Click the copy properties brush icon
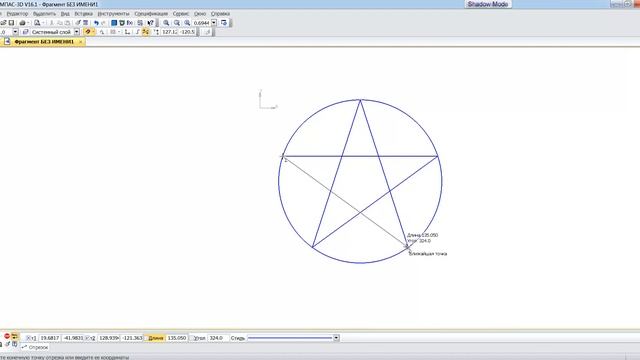The image size is (640, 360). [x=78, y=23]
